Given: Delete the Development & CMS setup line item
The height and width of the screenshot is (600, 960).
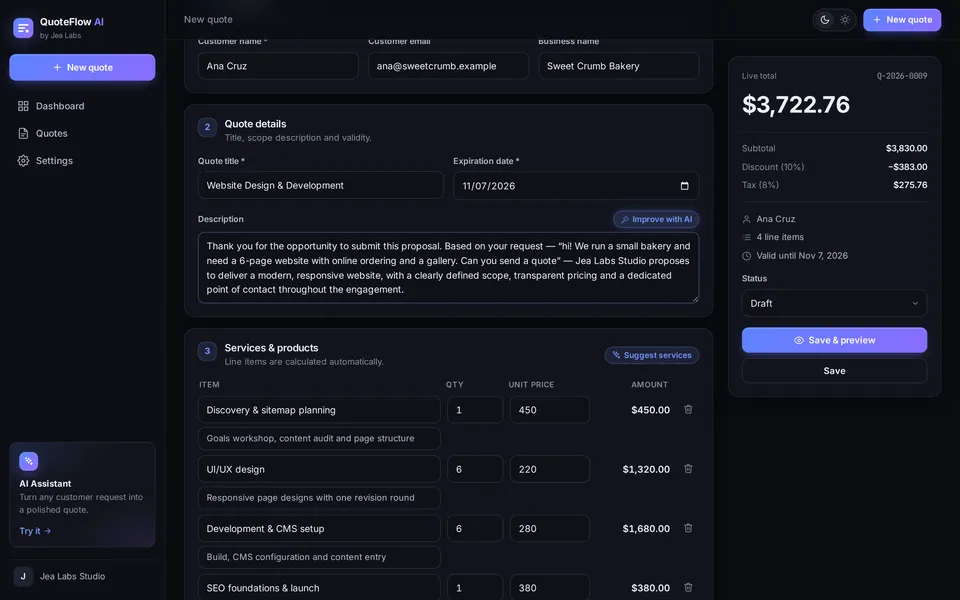Looking at the screenshot, I should point(688,528).
